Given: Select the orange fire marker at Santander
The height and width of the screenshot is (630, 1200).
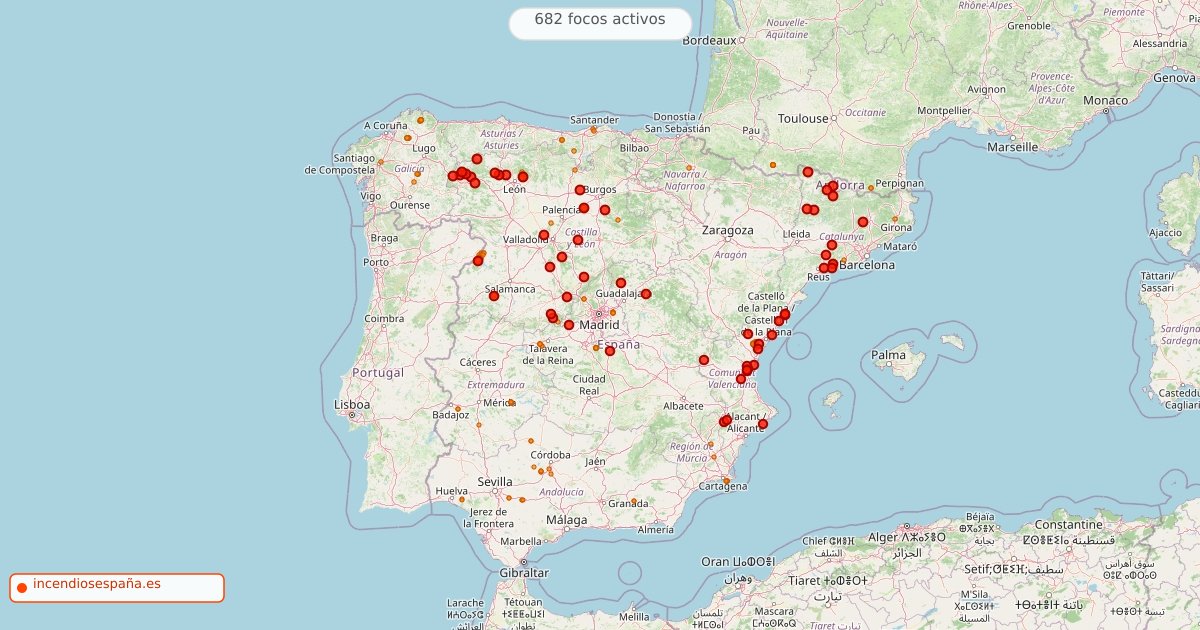Looking at the screenshot, I should (x=593, y=130).
